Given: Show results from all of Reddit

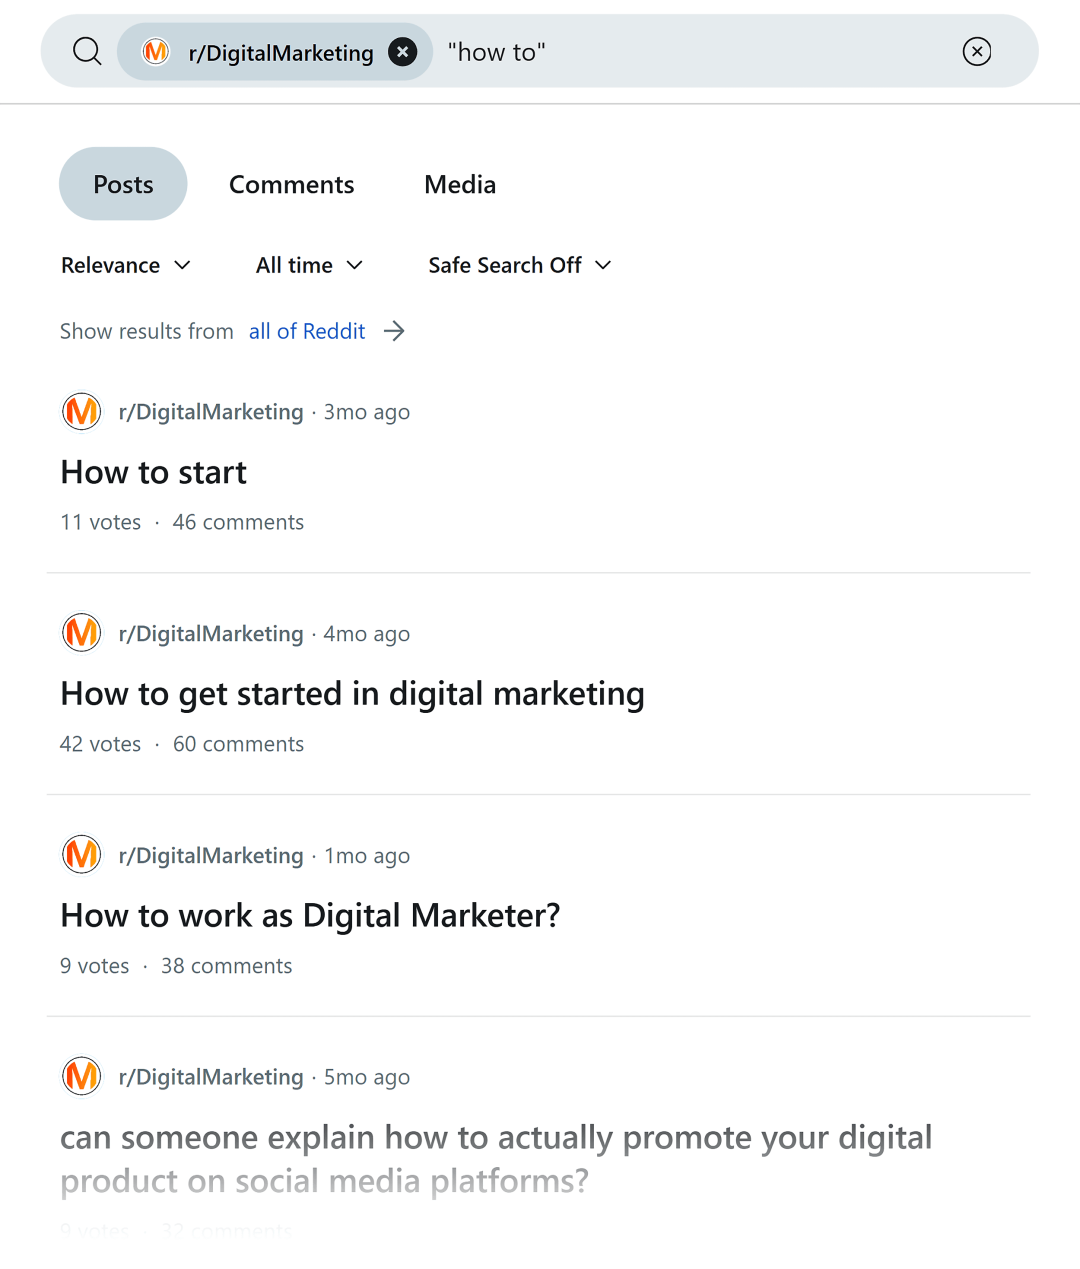Looking at the screenshot, I should click(307, 331).
